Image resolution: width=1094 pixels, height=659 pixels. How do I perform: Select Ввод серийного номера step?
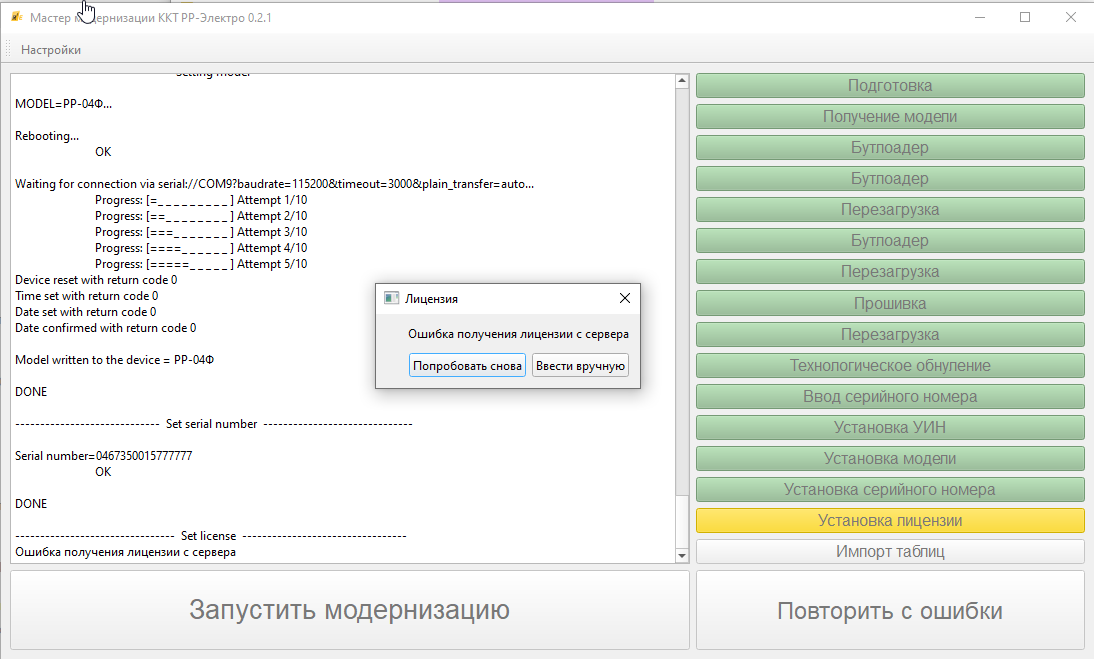[x=890, y=396]
